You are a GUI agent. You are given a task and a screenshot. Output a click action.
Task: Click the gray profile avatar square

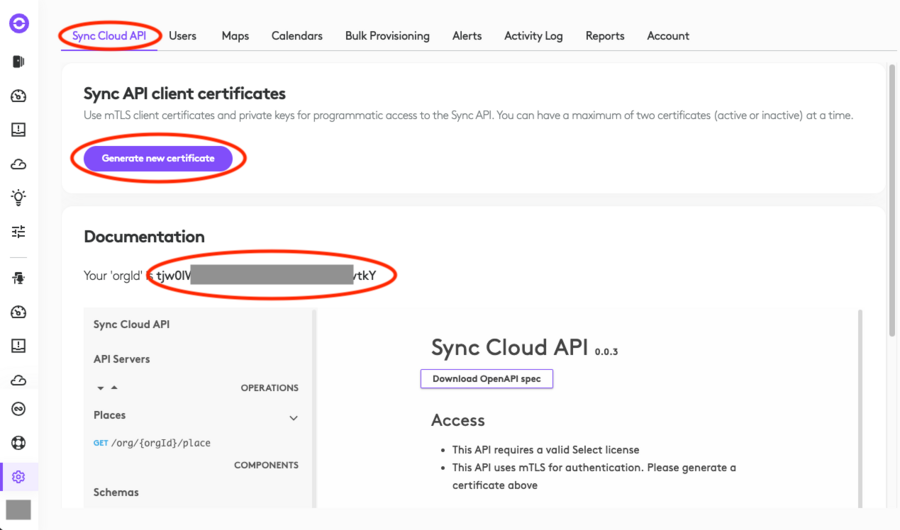pyautogui.click(x=18, y=510)
